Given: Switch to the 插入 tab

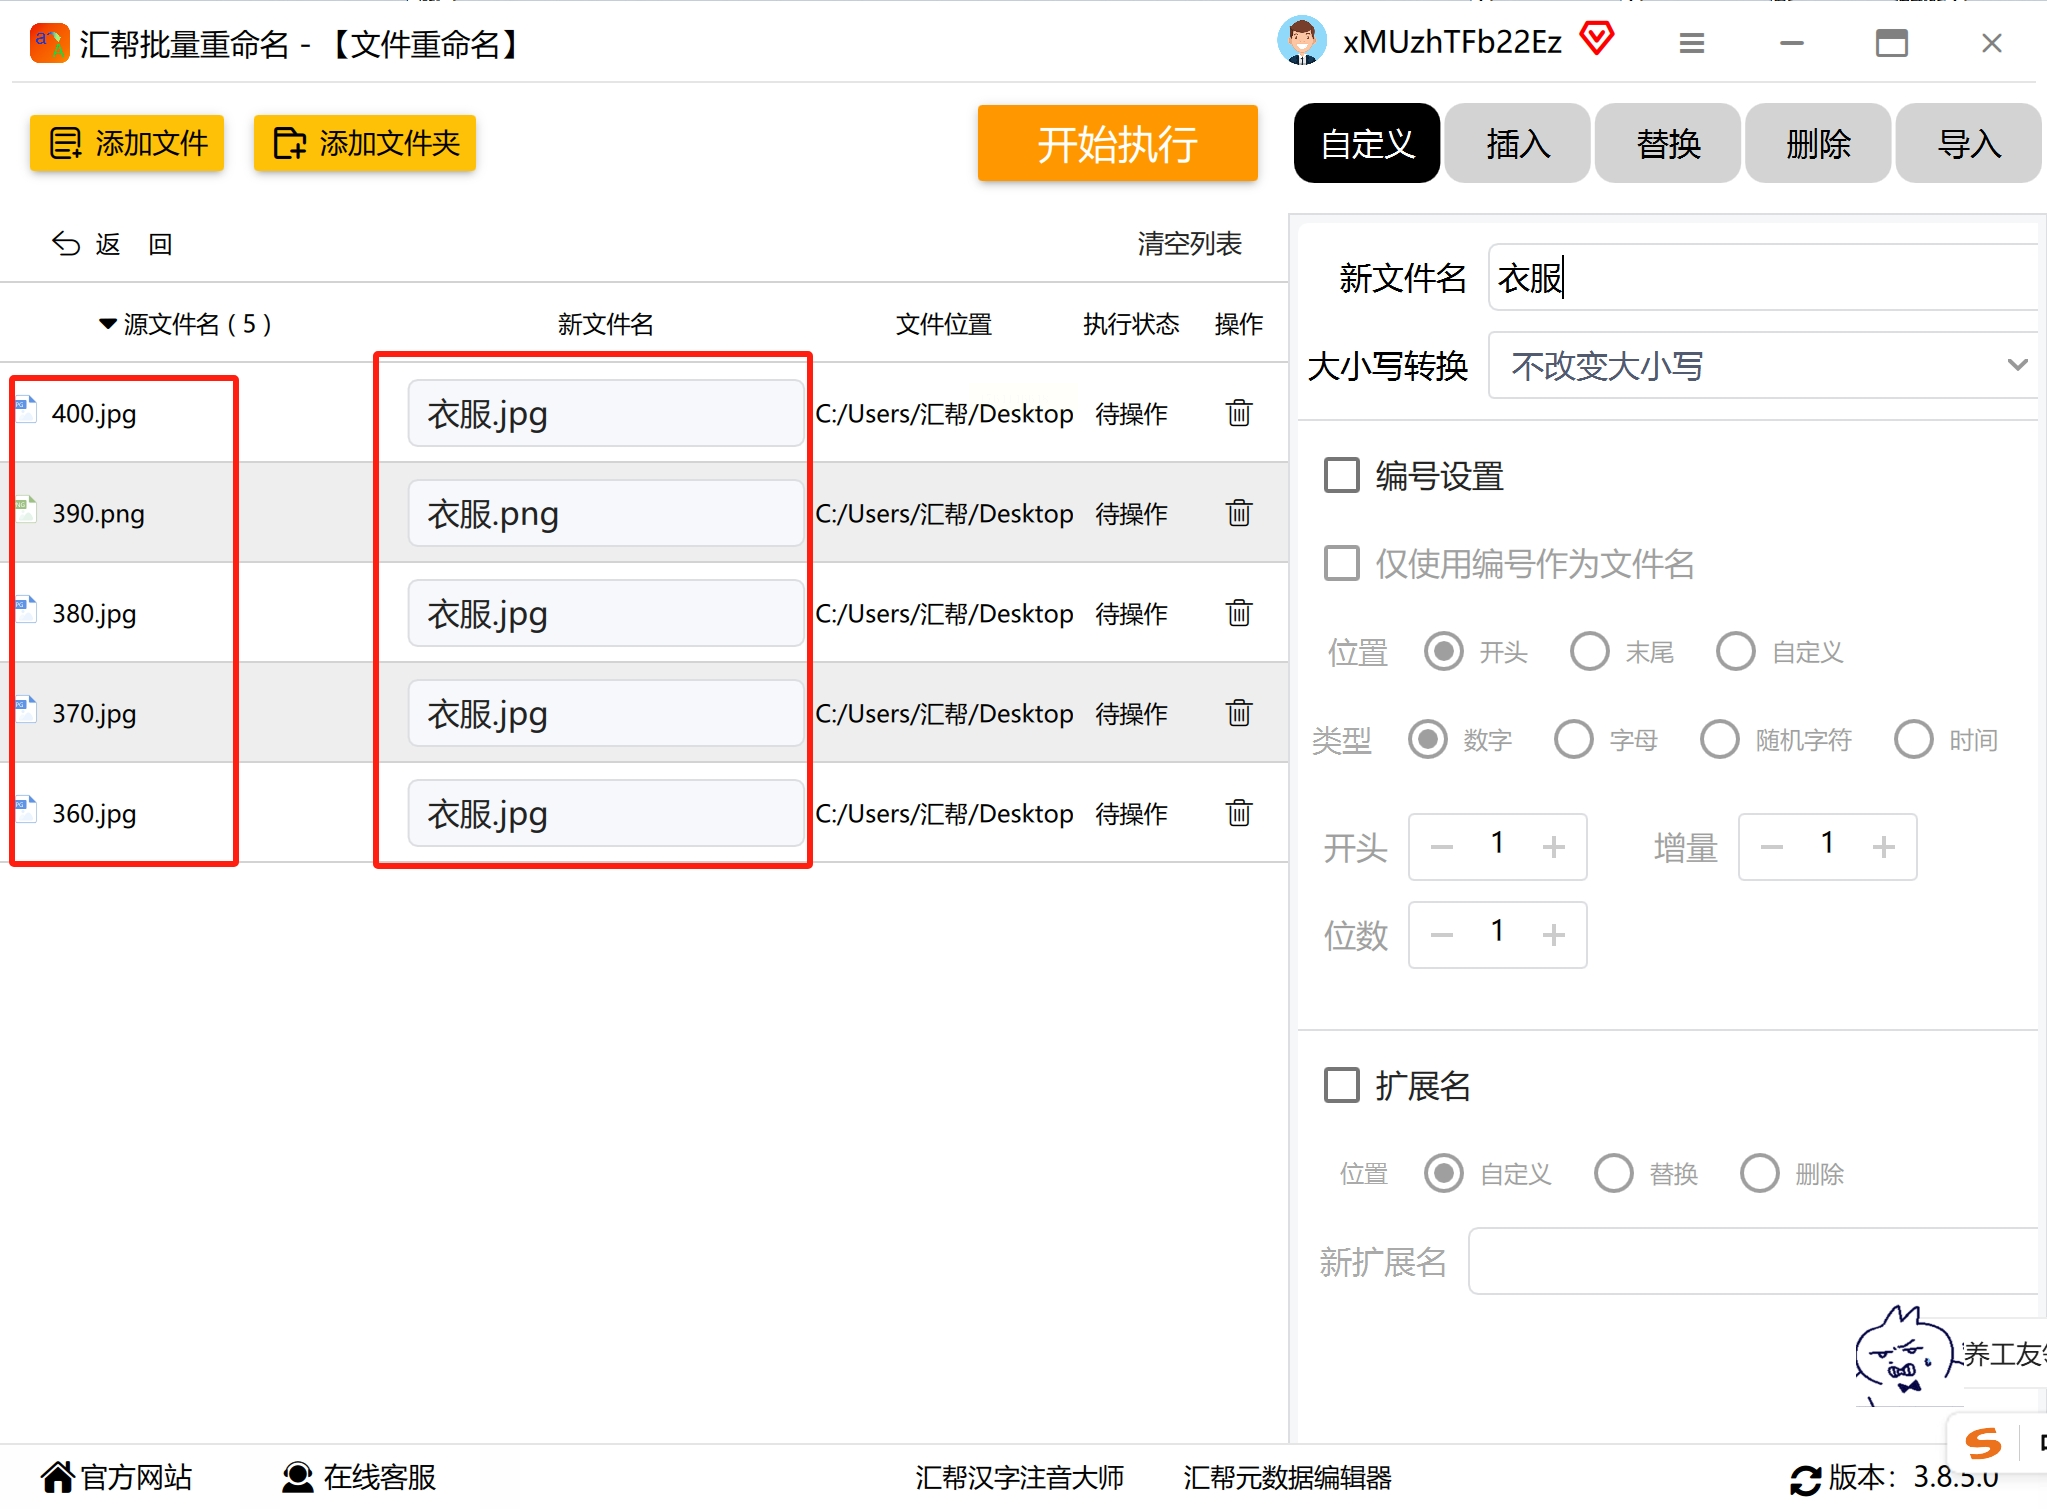Looking at the screenshot, I should pos(1517,144).
